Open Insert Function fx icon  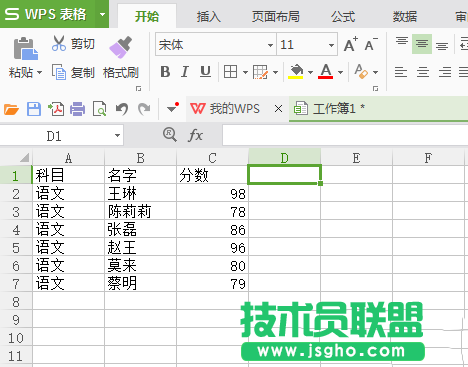[195, 135]
